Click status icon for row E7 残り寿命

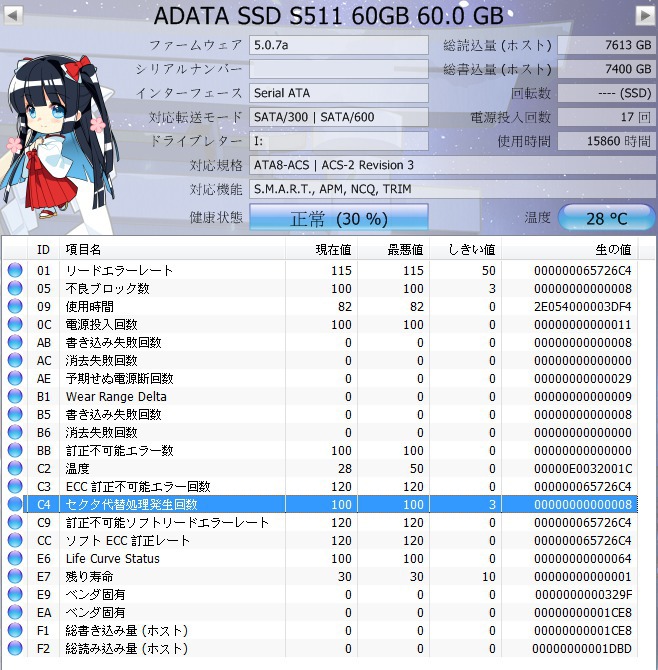[x=15, y=576]
